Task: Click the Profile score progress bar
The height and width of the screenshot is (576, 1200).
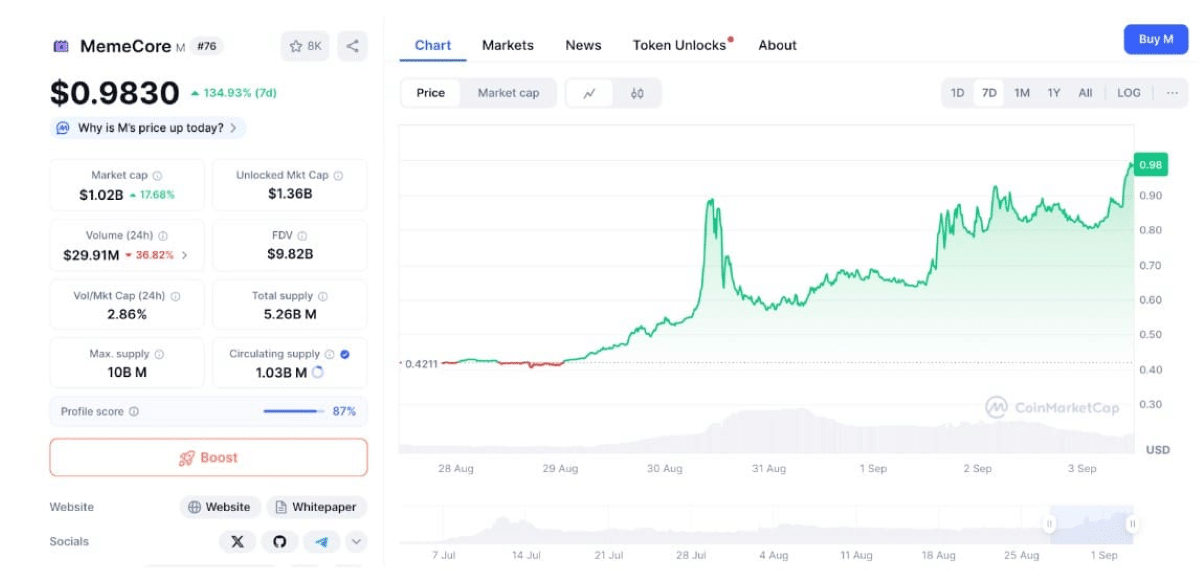Action: [x=293, y=411]
